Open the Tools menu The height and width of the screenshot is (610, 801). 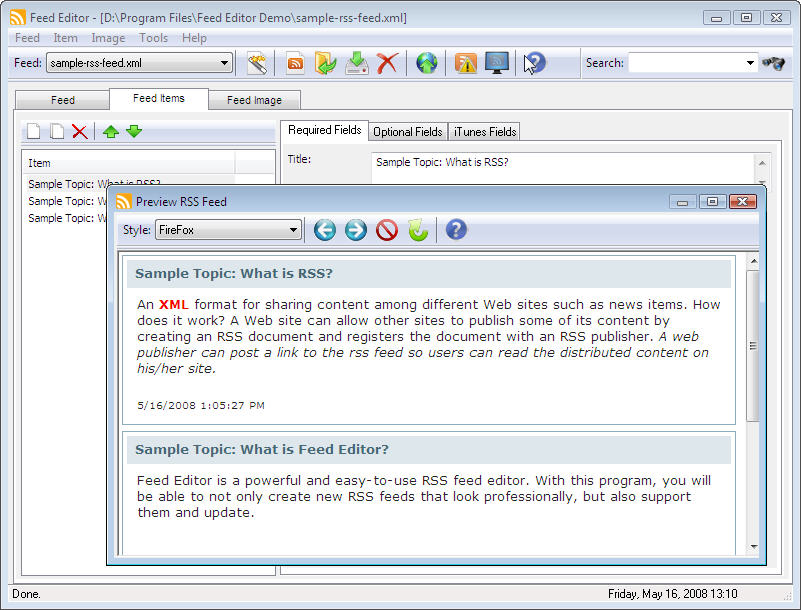coord(153,38)
